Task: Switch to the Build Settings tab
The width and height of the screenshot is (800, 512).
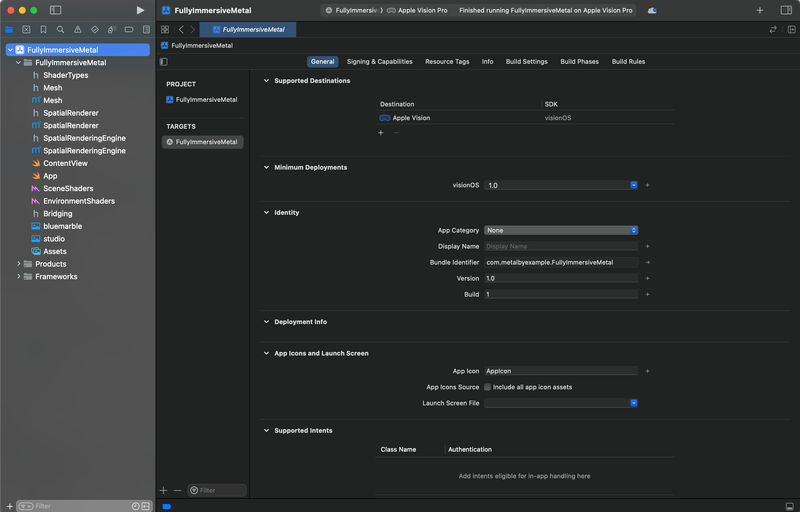Action: click(x=527, y=62)
